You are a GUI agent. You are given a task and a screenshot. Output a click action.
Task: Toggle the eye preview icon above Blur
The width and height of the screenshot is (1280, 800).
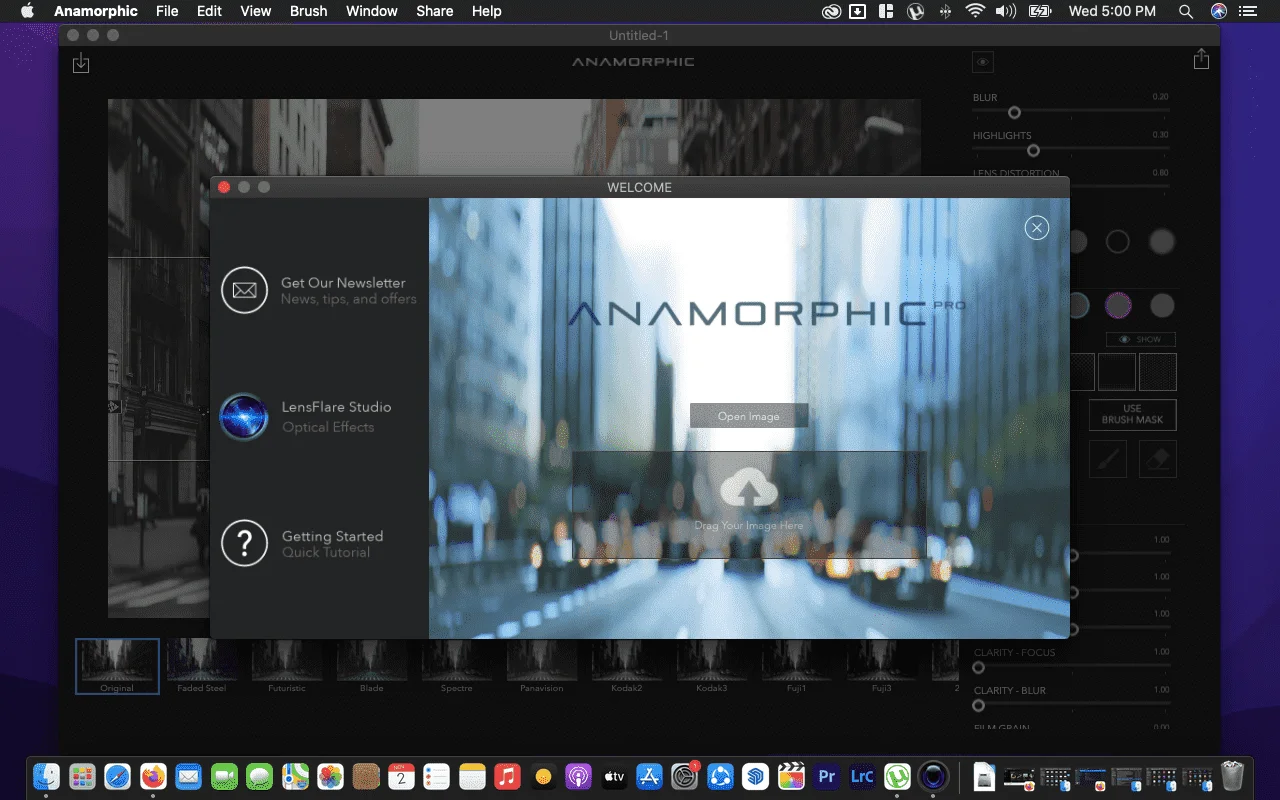pos(983,62)
